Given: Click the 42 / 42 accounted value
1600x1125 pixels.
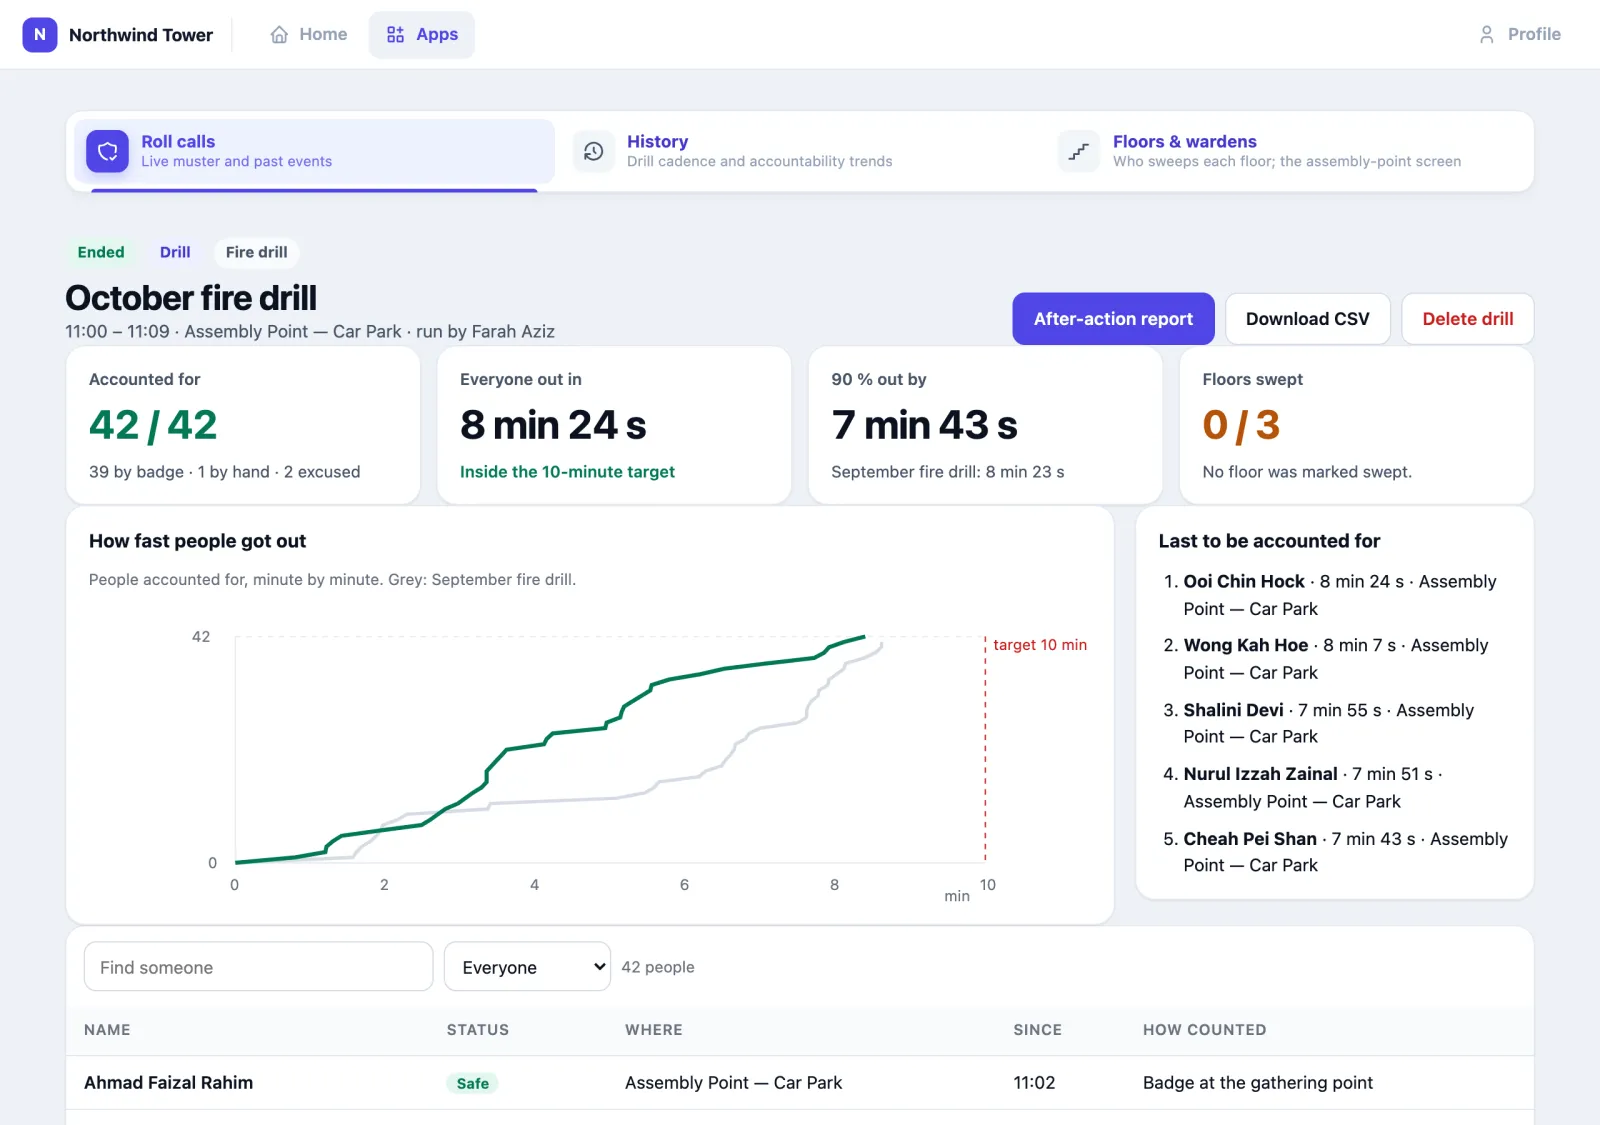Looking at the screenshot, I should [x=153, y=425].
